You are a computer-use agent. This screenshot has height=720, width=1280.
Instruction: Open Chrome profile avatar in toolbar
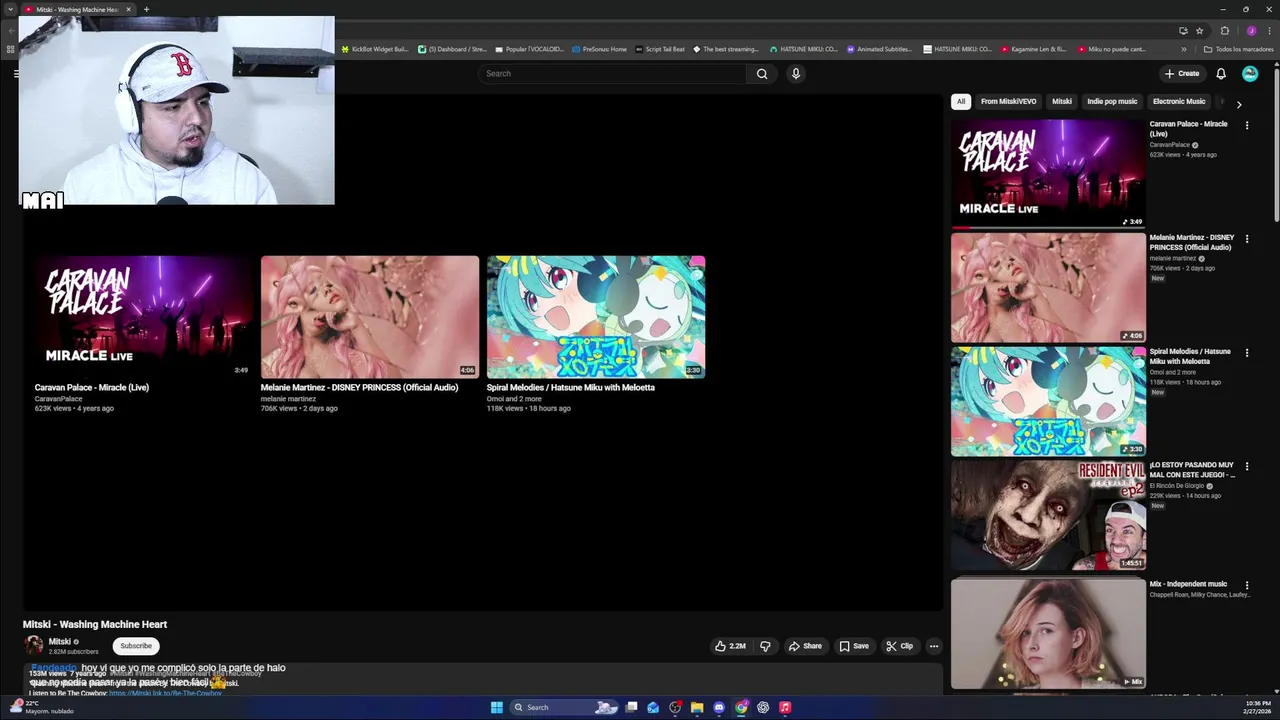coord(1251,30)
